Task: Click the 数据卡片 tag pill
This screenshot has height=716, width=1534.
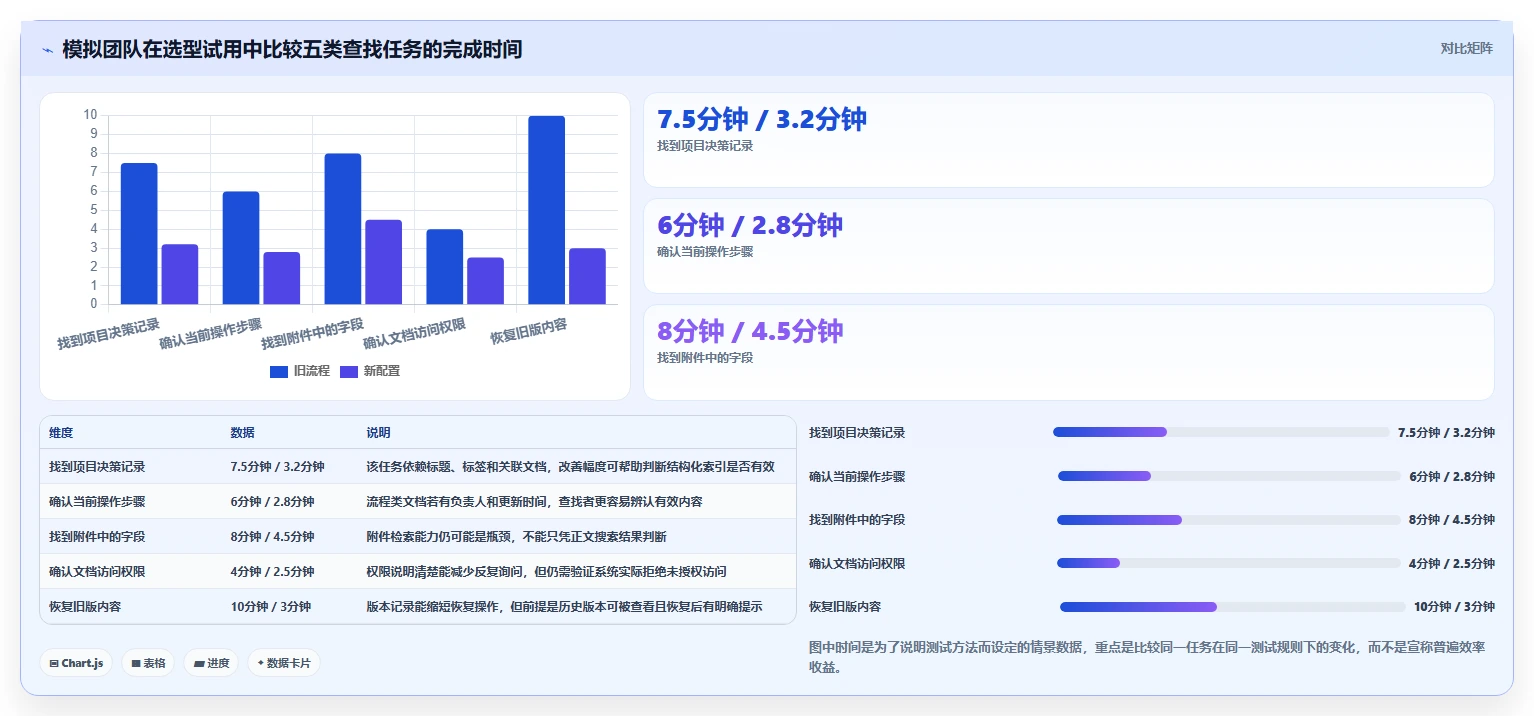Action: (284, 663)
